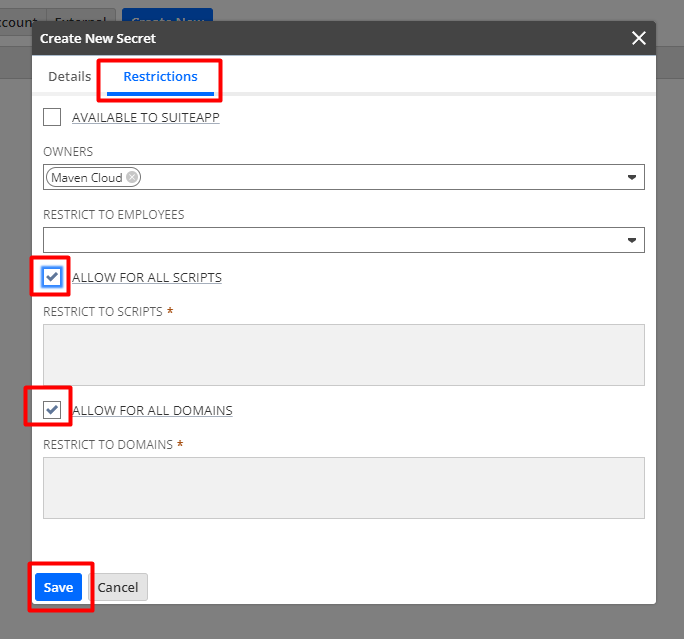The width and height of the screenshot is (684, 639).
Task: Remove the Maven Cloud owner tag
Action: pos(132,177)
